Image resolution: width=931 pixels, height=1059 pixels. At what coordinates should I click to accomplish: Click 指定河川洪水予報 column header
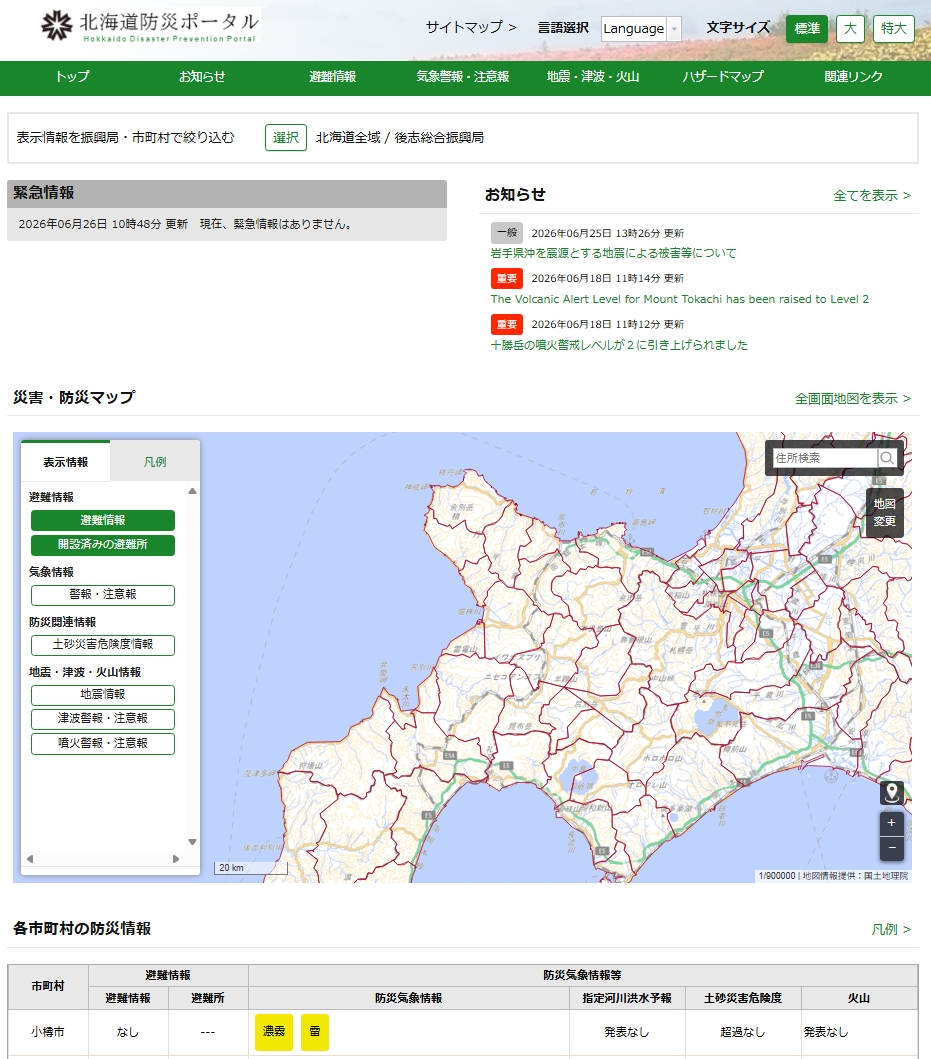tap(627, 998)
